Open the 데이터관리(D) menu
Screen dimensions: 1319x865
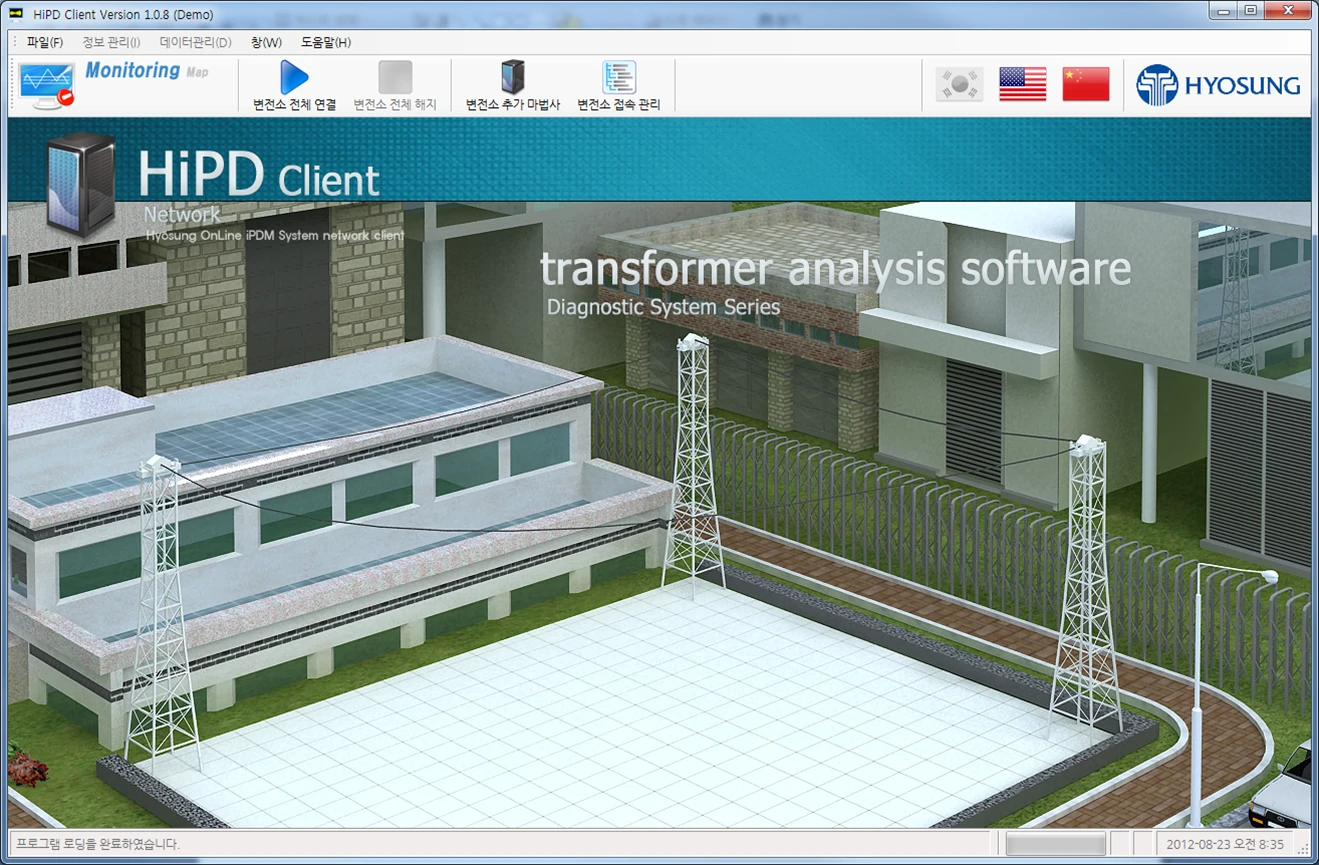pyautogui.click(x=195, y=42)
